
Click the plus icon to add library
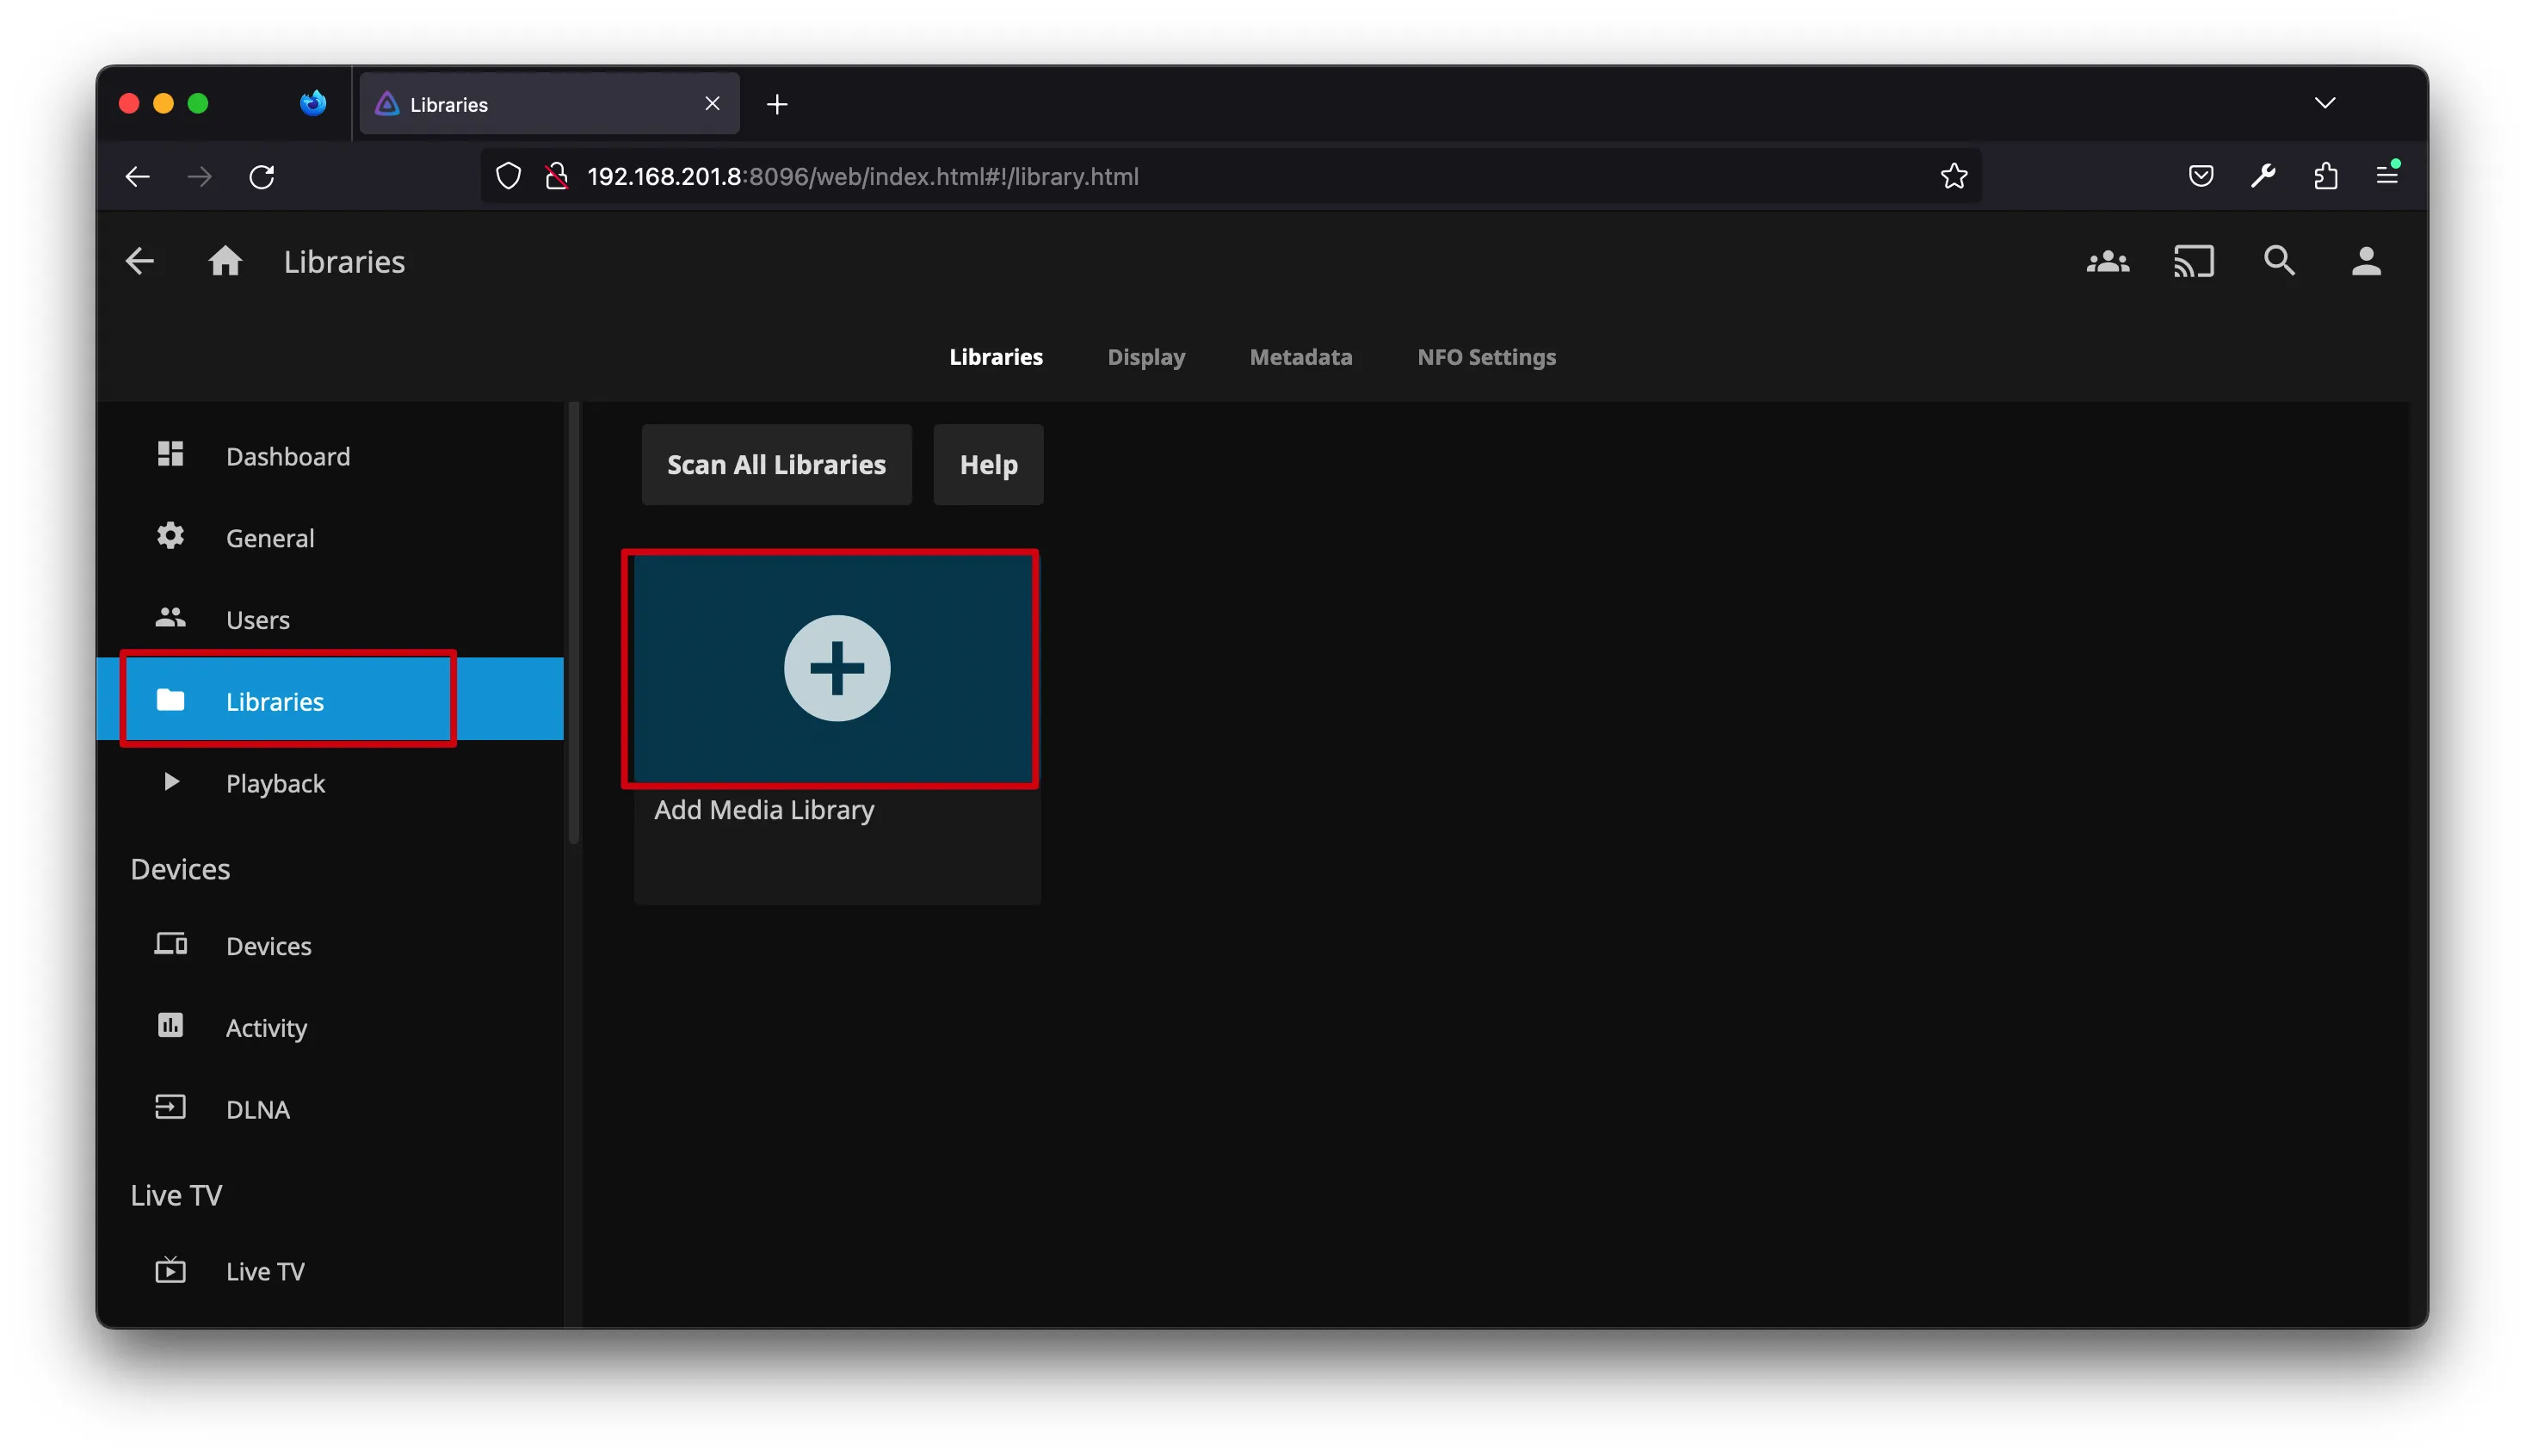pyautogui.click(x=837, y=668)
